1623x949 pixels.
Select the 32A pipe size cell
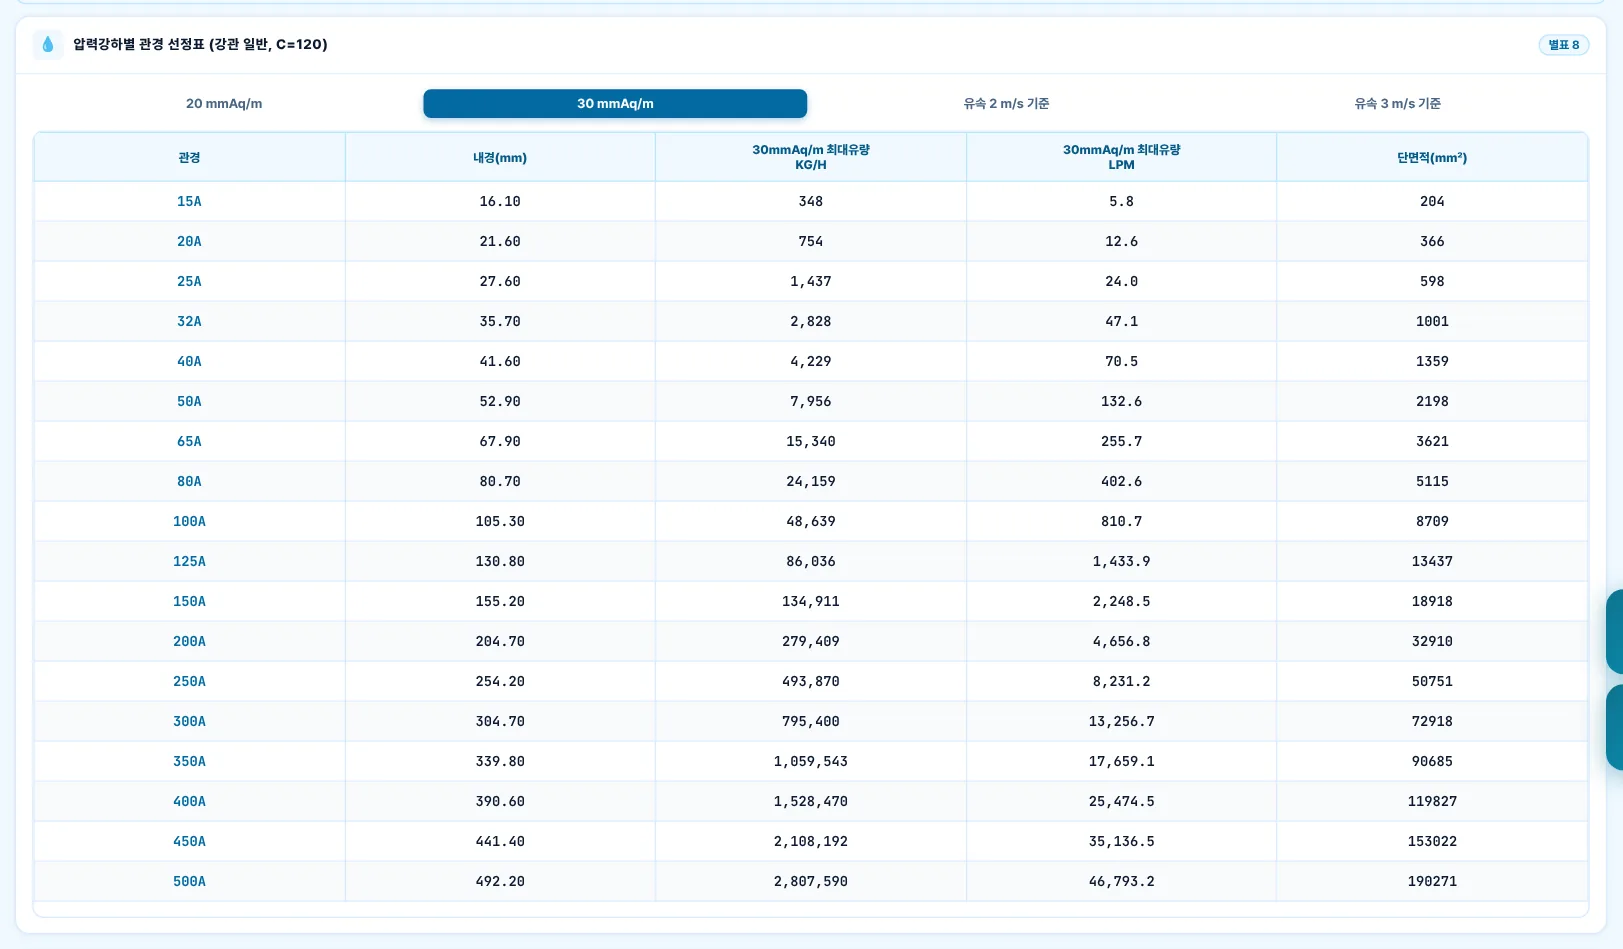pyautogui.click(x=189, y=321)
